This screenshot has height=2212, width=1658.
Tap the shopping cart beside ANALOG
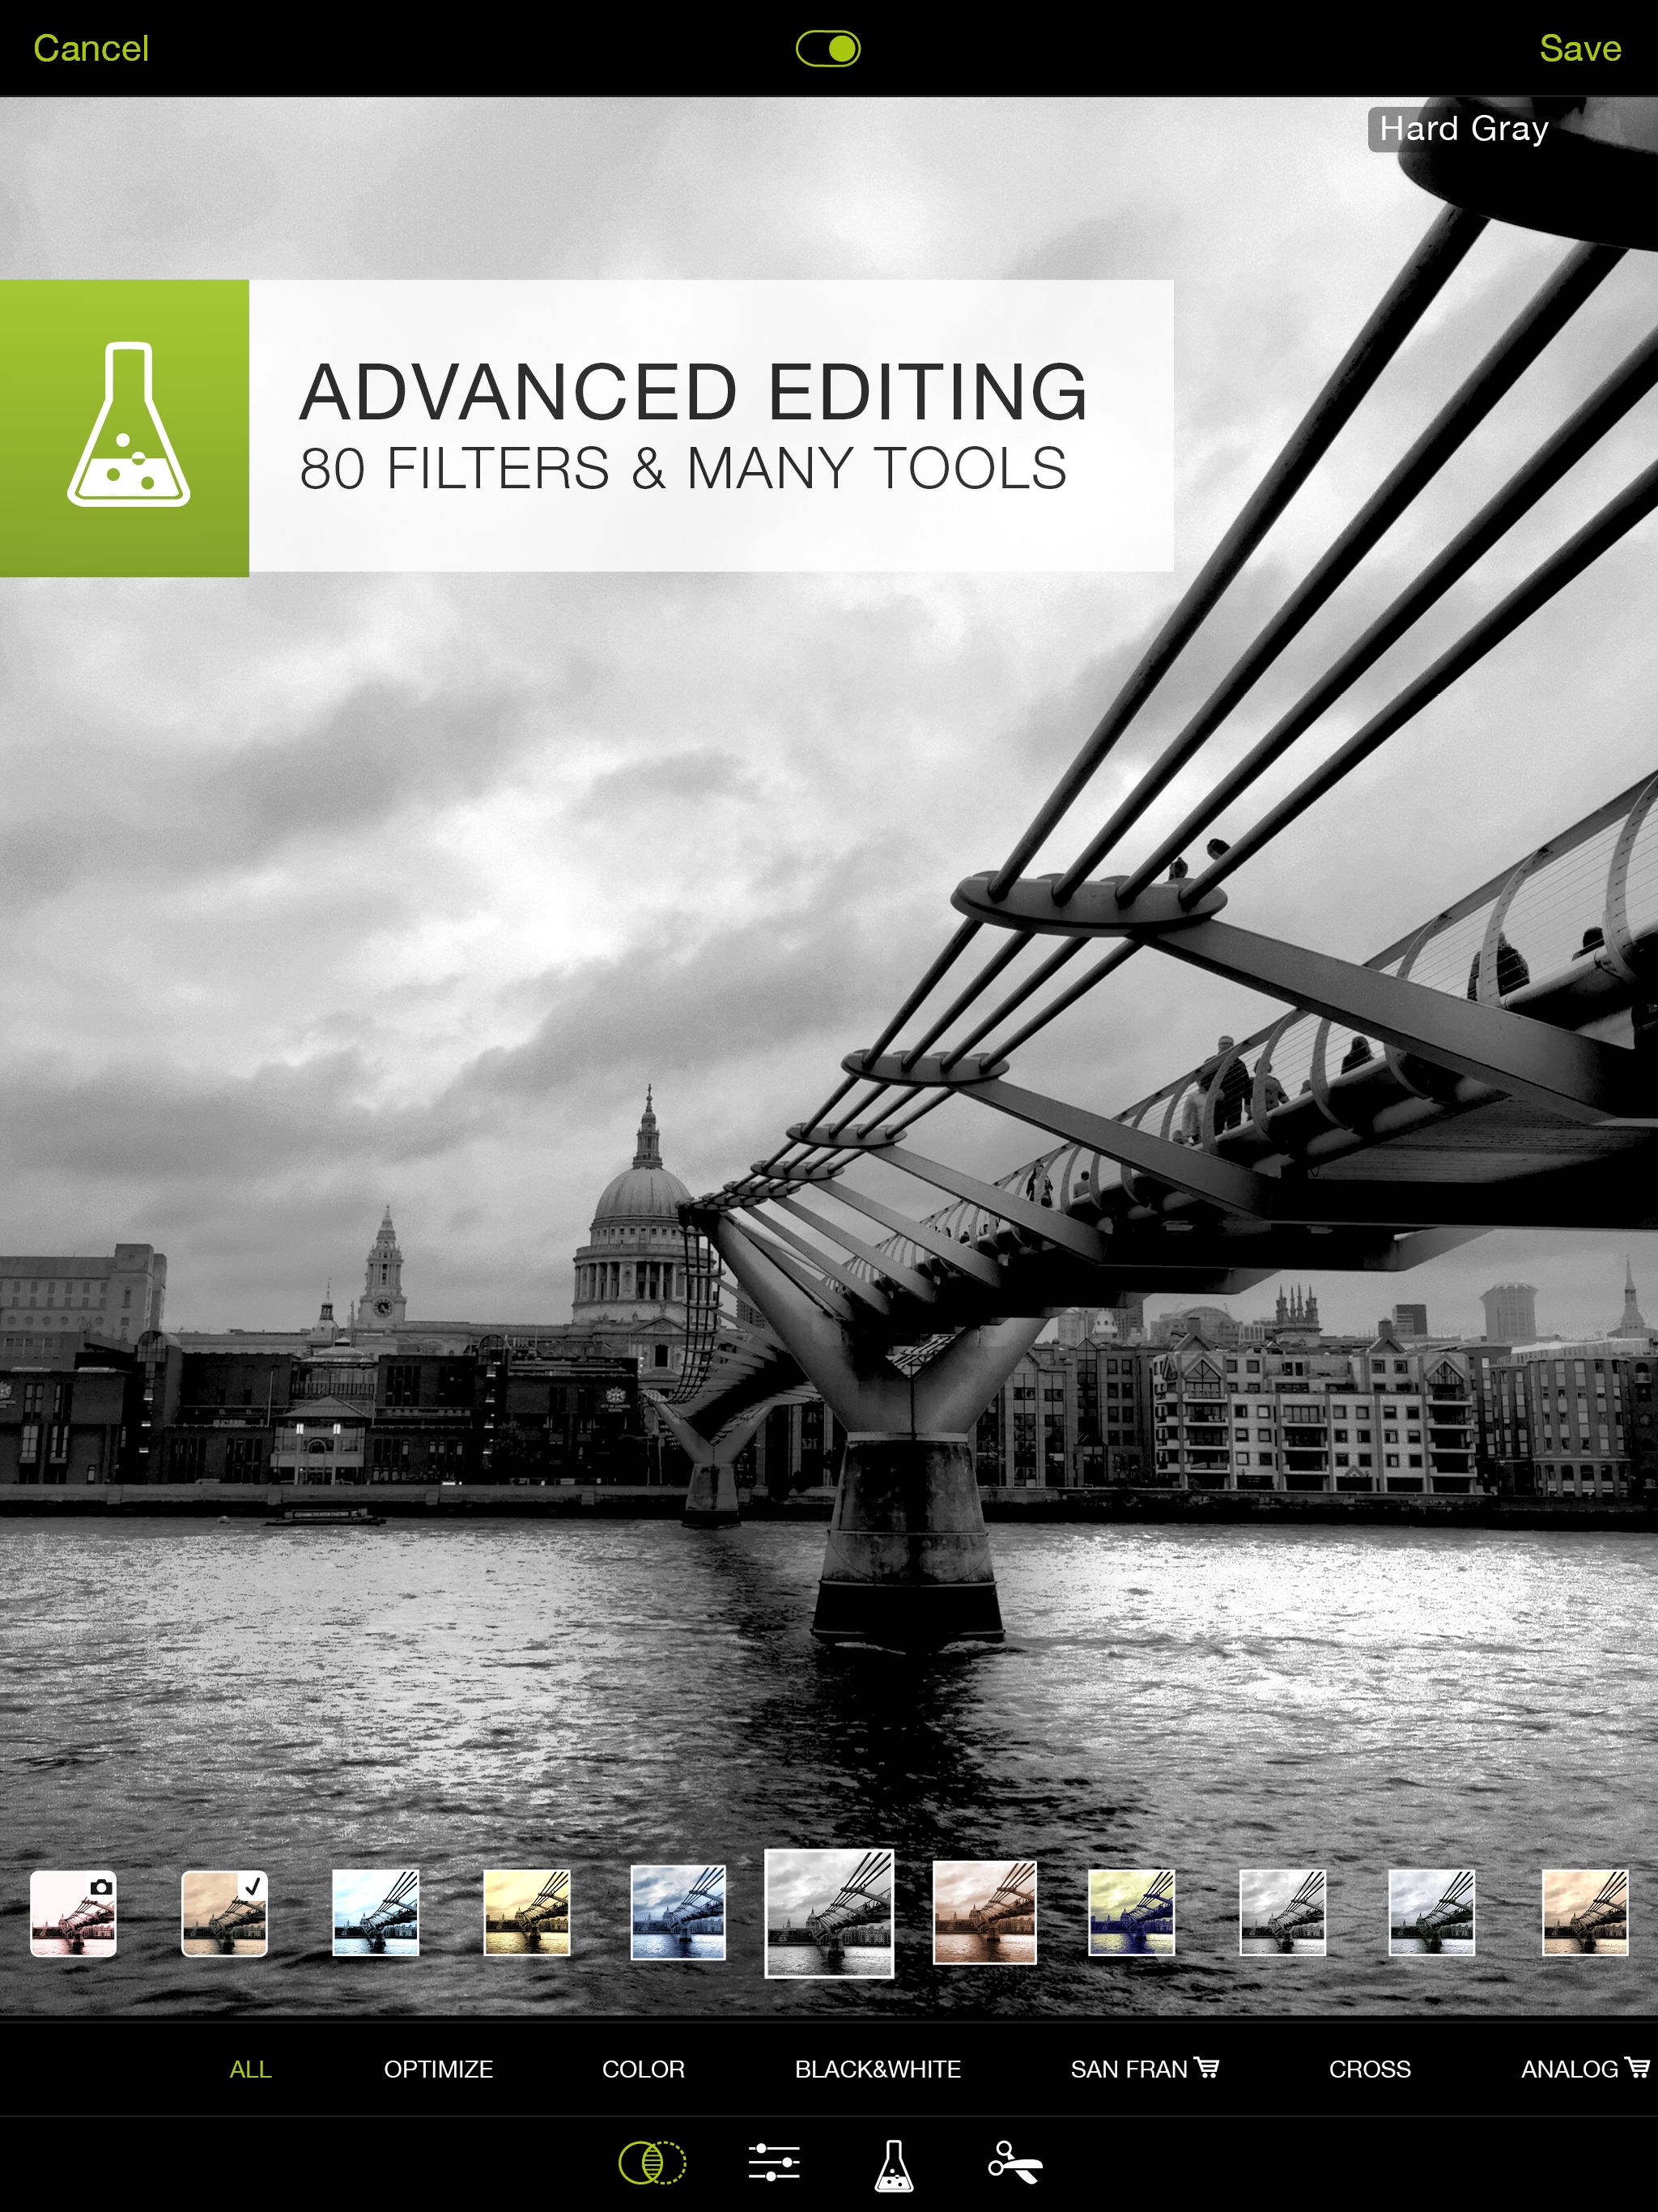[x=1637, y=2067]
